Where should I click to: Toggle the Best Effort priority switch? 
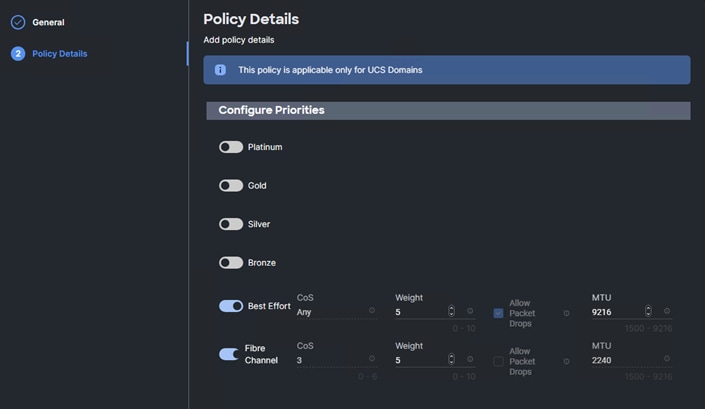tap(231, 306)
